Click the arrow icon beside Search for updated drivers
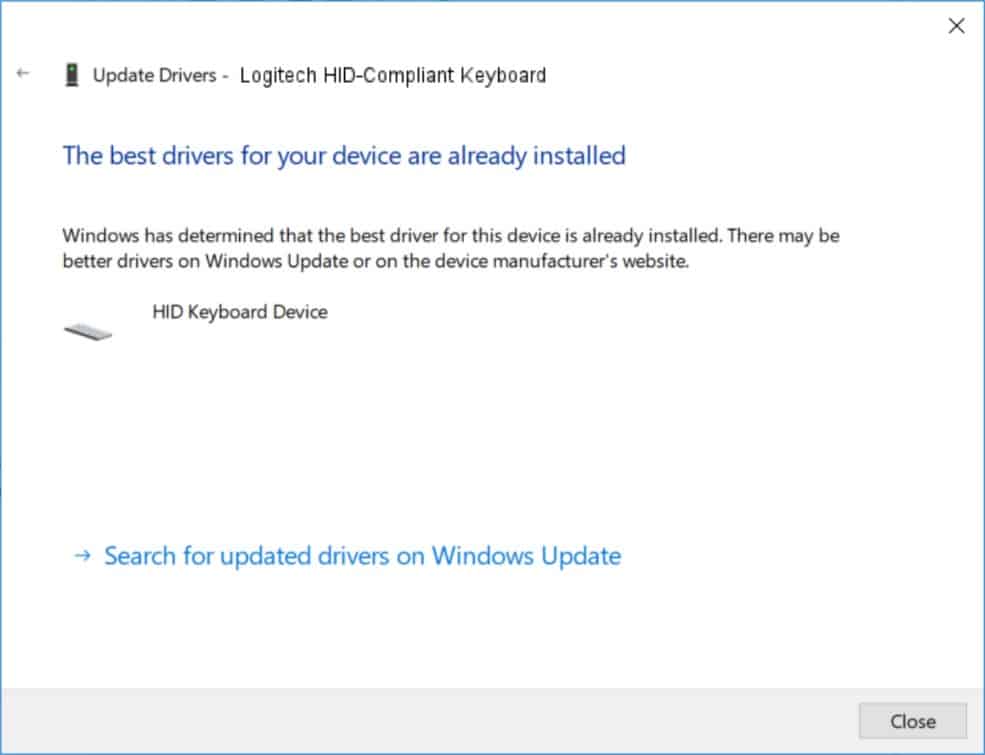This screenshot has width=985, height=755. (x=84, y=556)
